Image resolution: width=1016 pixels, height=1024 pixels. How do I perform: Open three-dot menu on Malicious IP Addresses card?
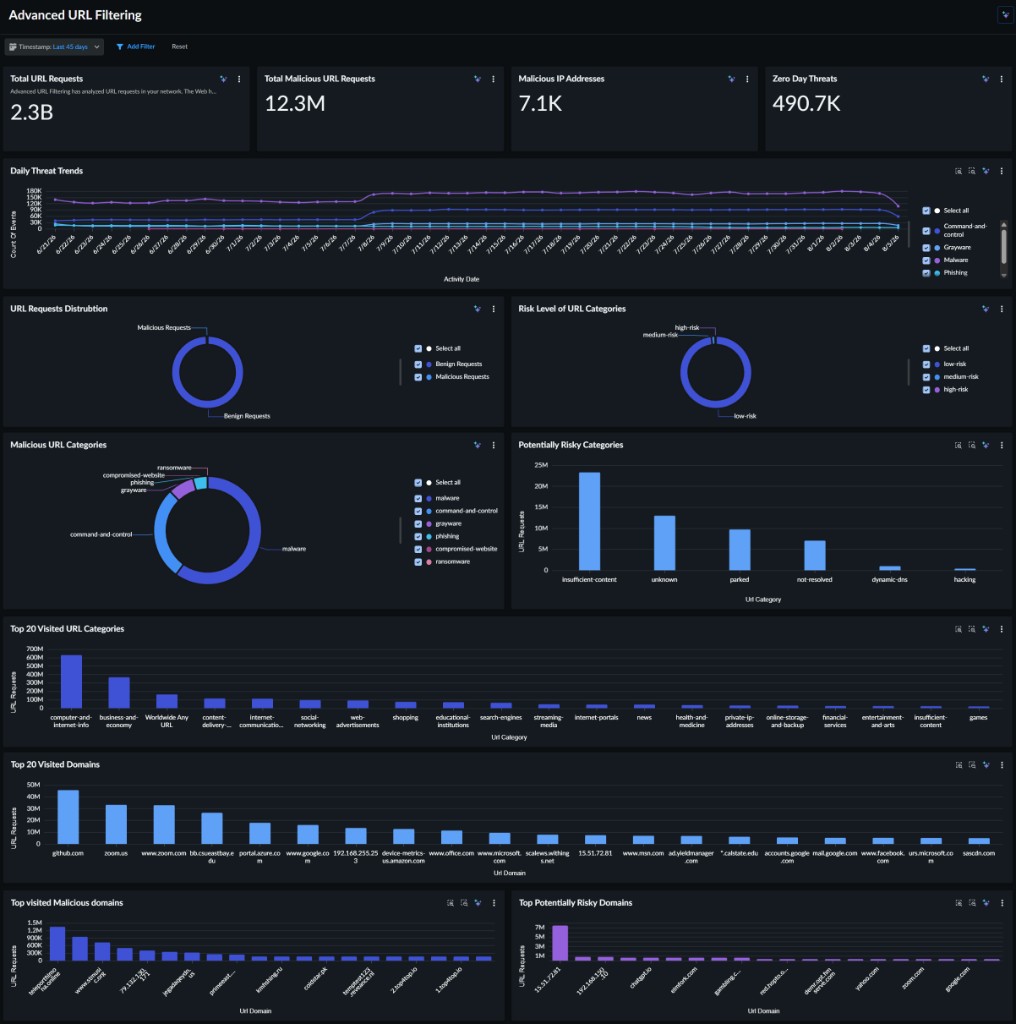747,79
